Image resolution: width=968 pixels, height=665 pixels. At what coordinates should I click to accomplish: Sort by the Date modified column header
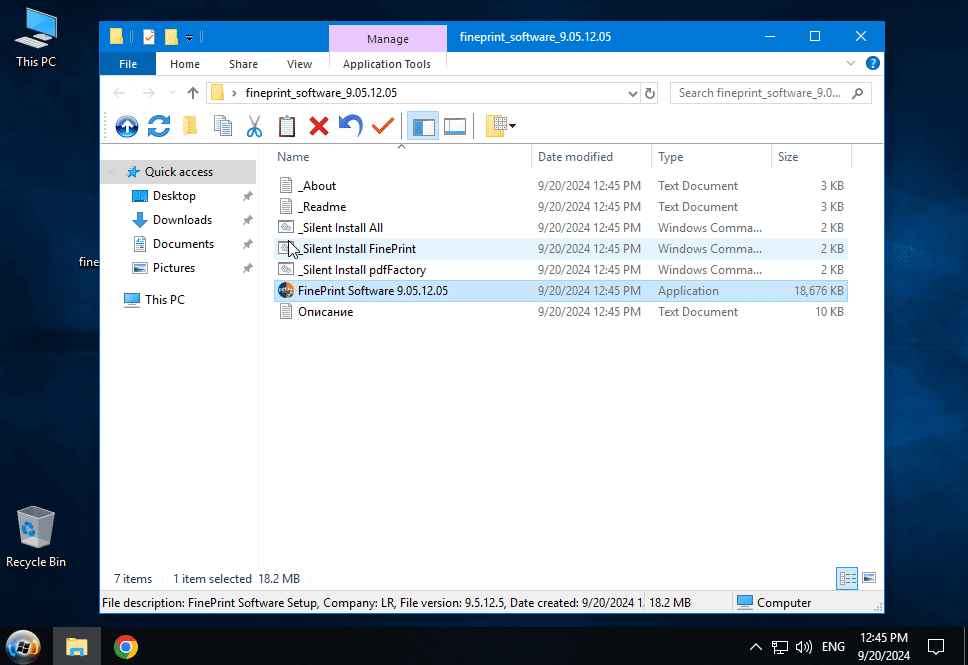pos(591,157)
